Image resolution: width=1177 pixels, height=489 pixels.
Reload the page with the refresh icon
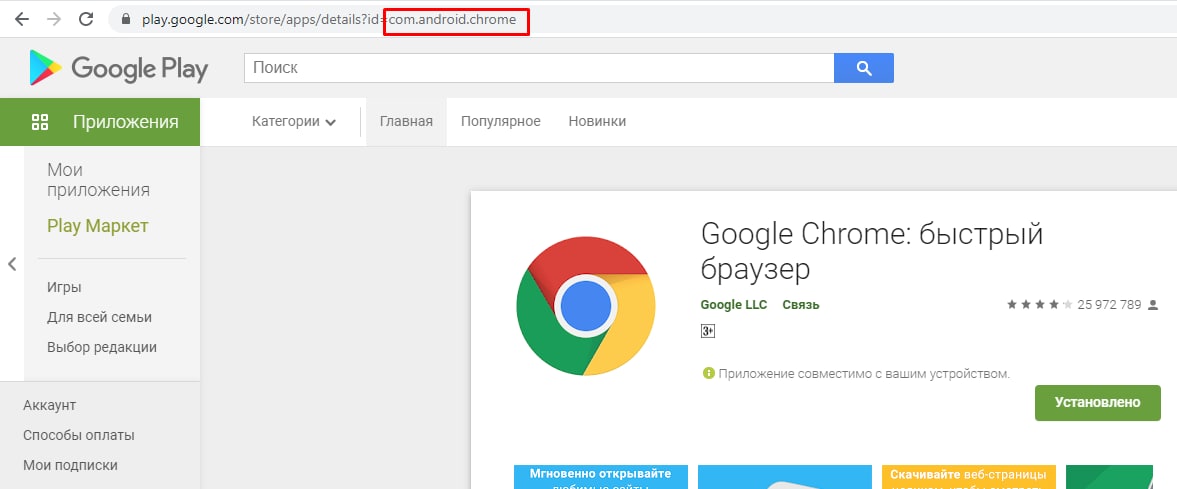click(86, 20)
